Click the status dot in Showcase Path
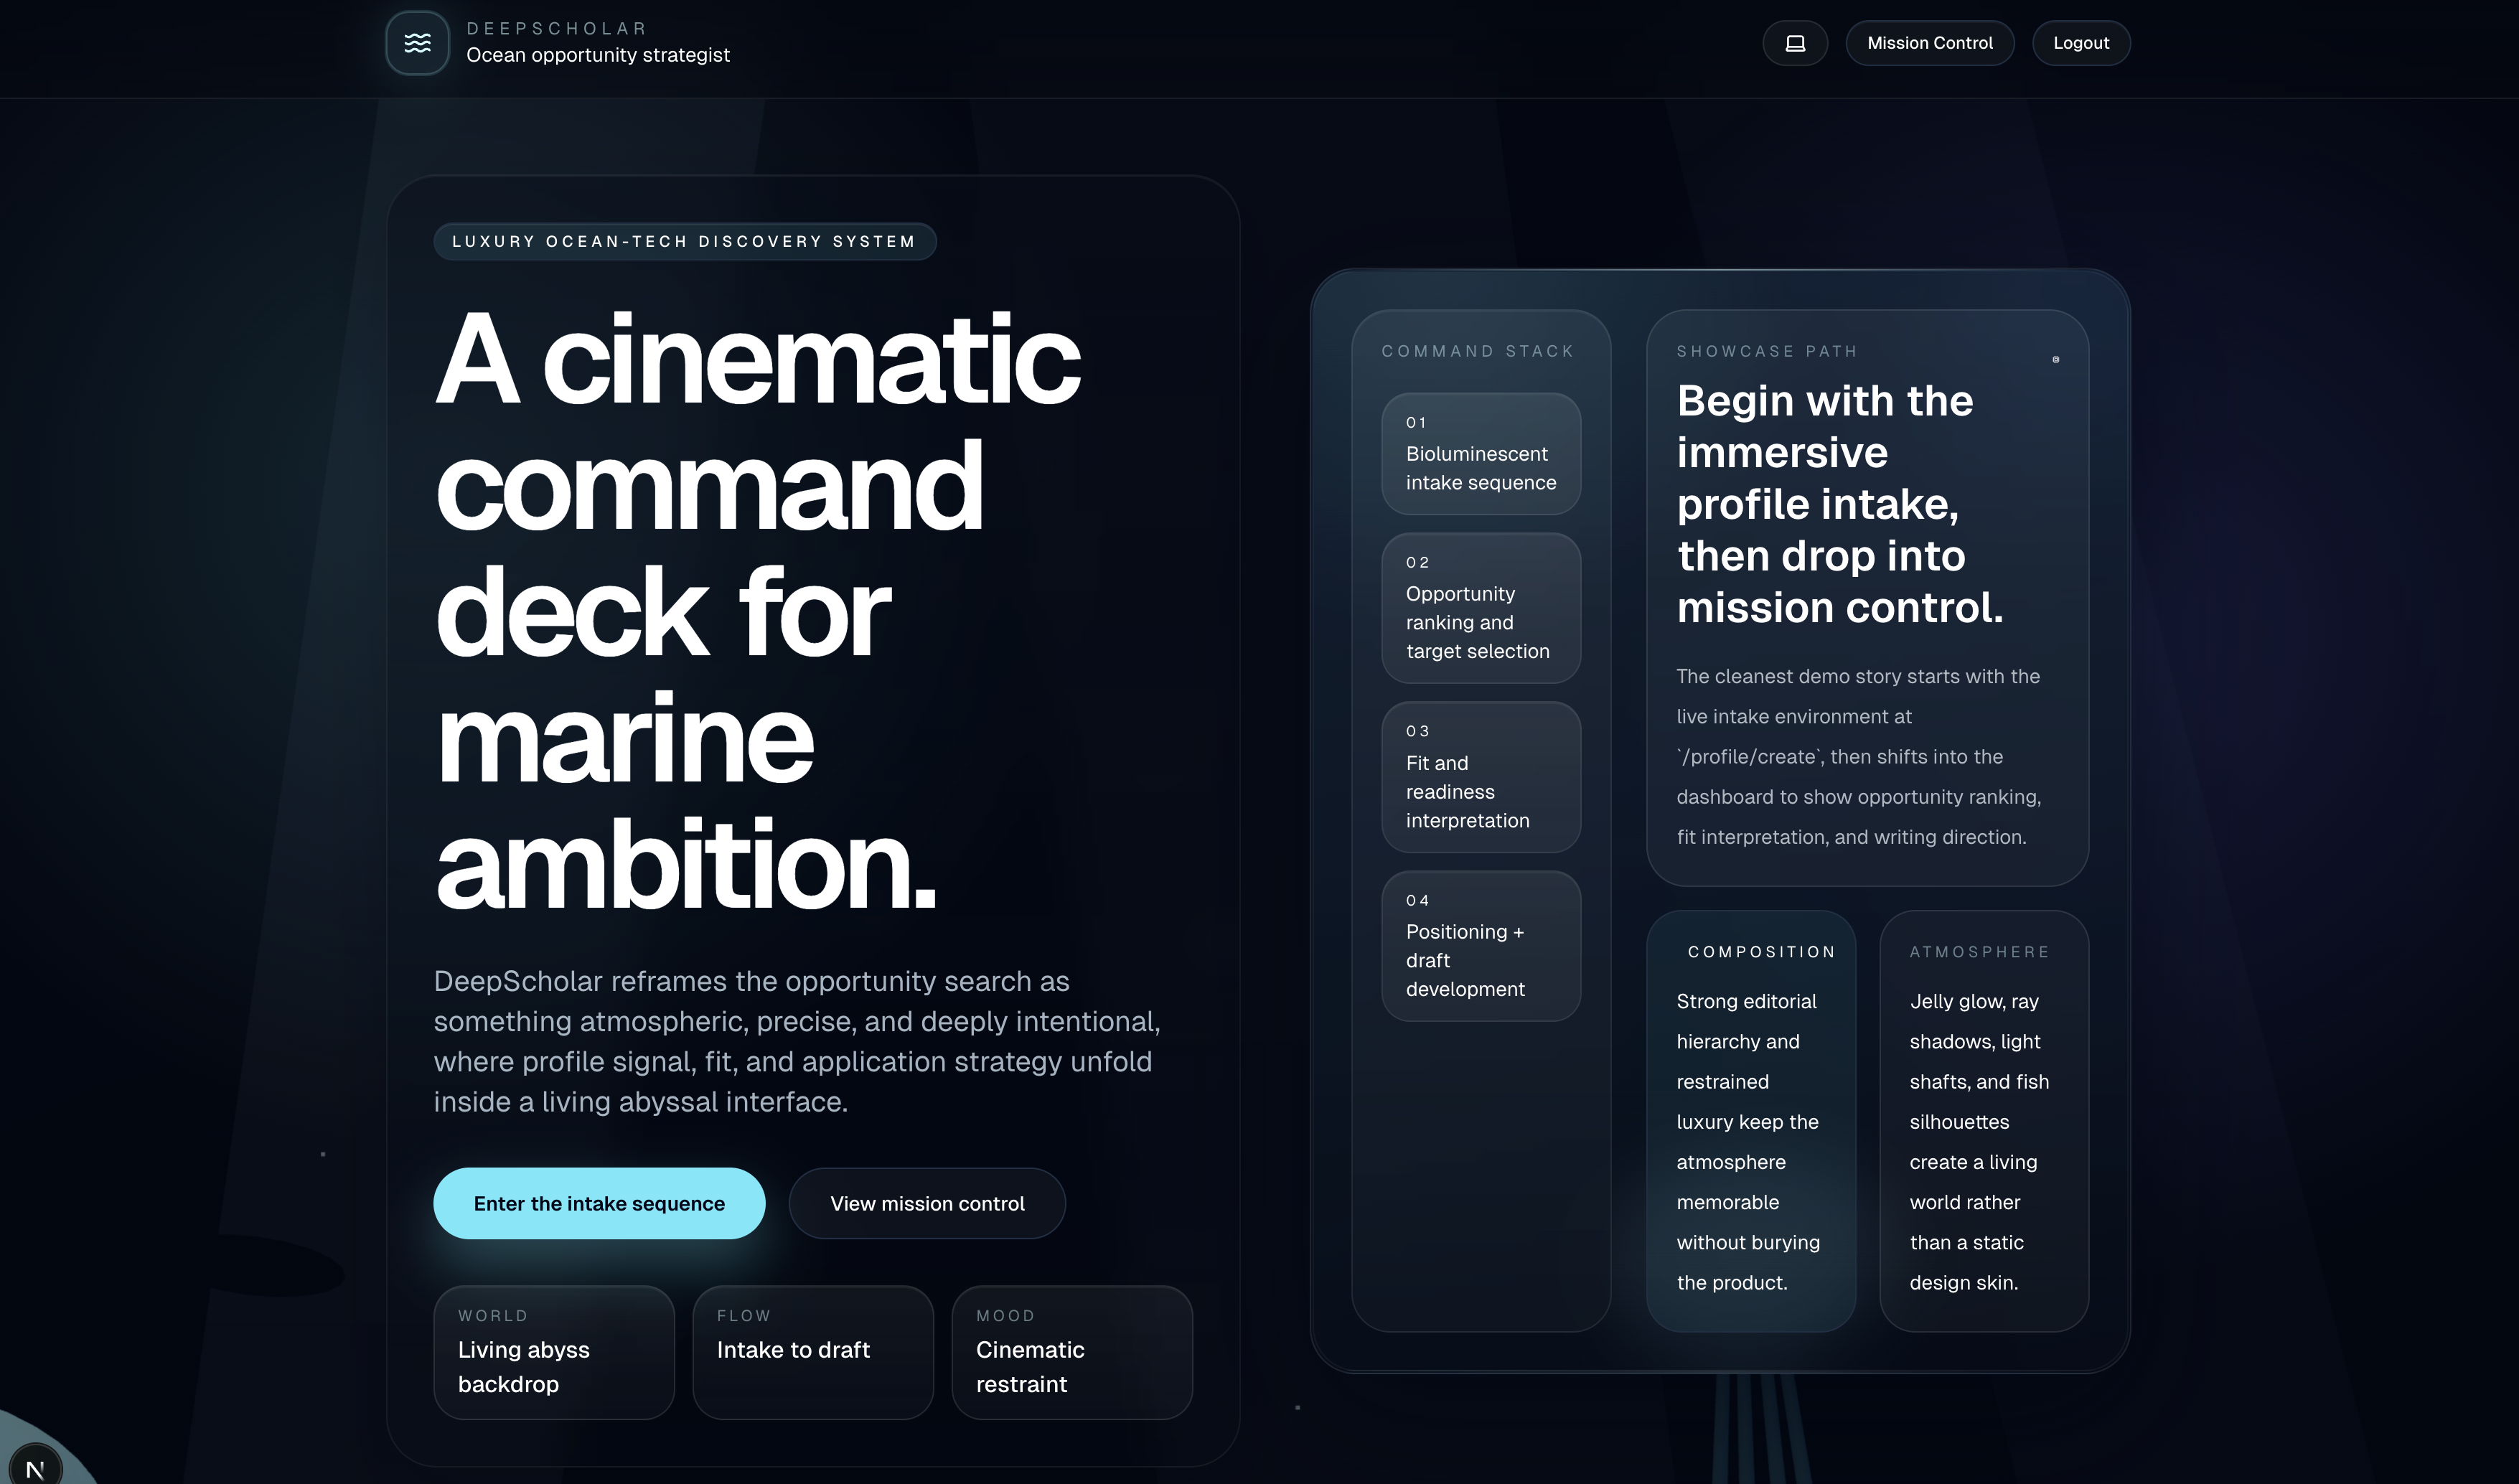This screenshot has height=1484, width=2519. [2055, 359]
